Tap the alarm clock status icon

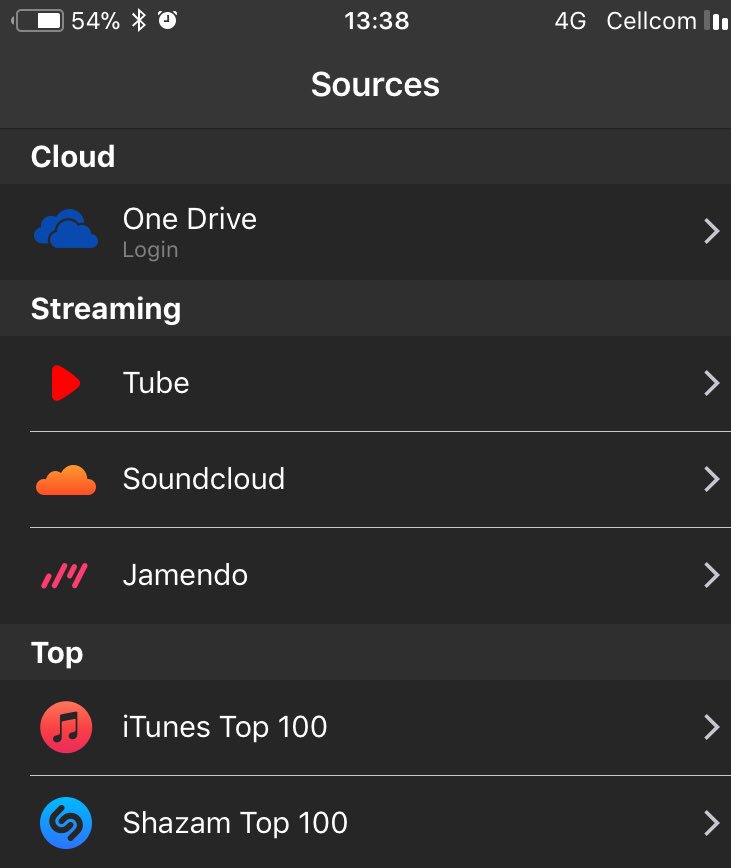168,20
